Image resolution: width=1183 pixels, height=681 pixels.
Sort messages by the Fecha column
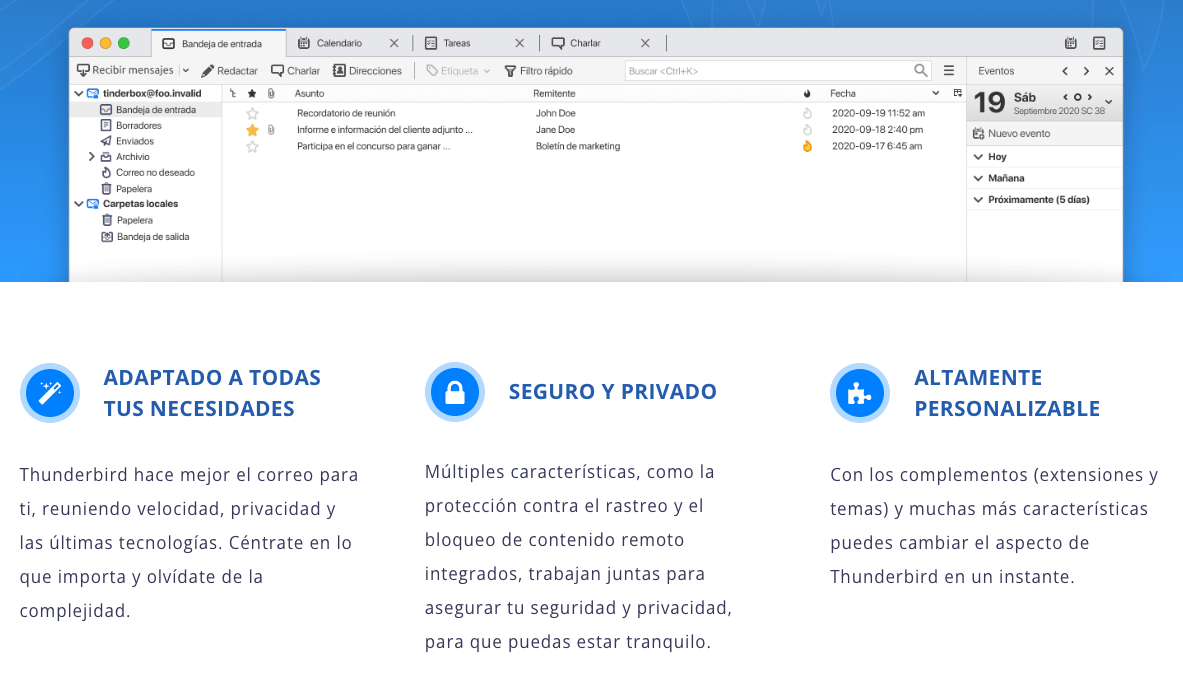842,93
